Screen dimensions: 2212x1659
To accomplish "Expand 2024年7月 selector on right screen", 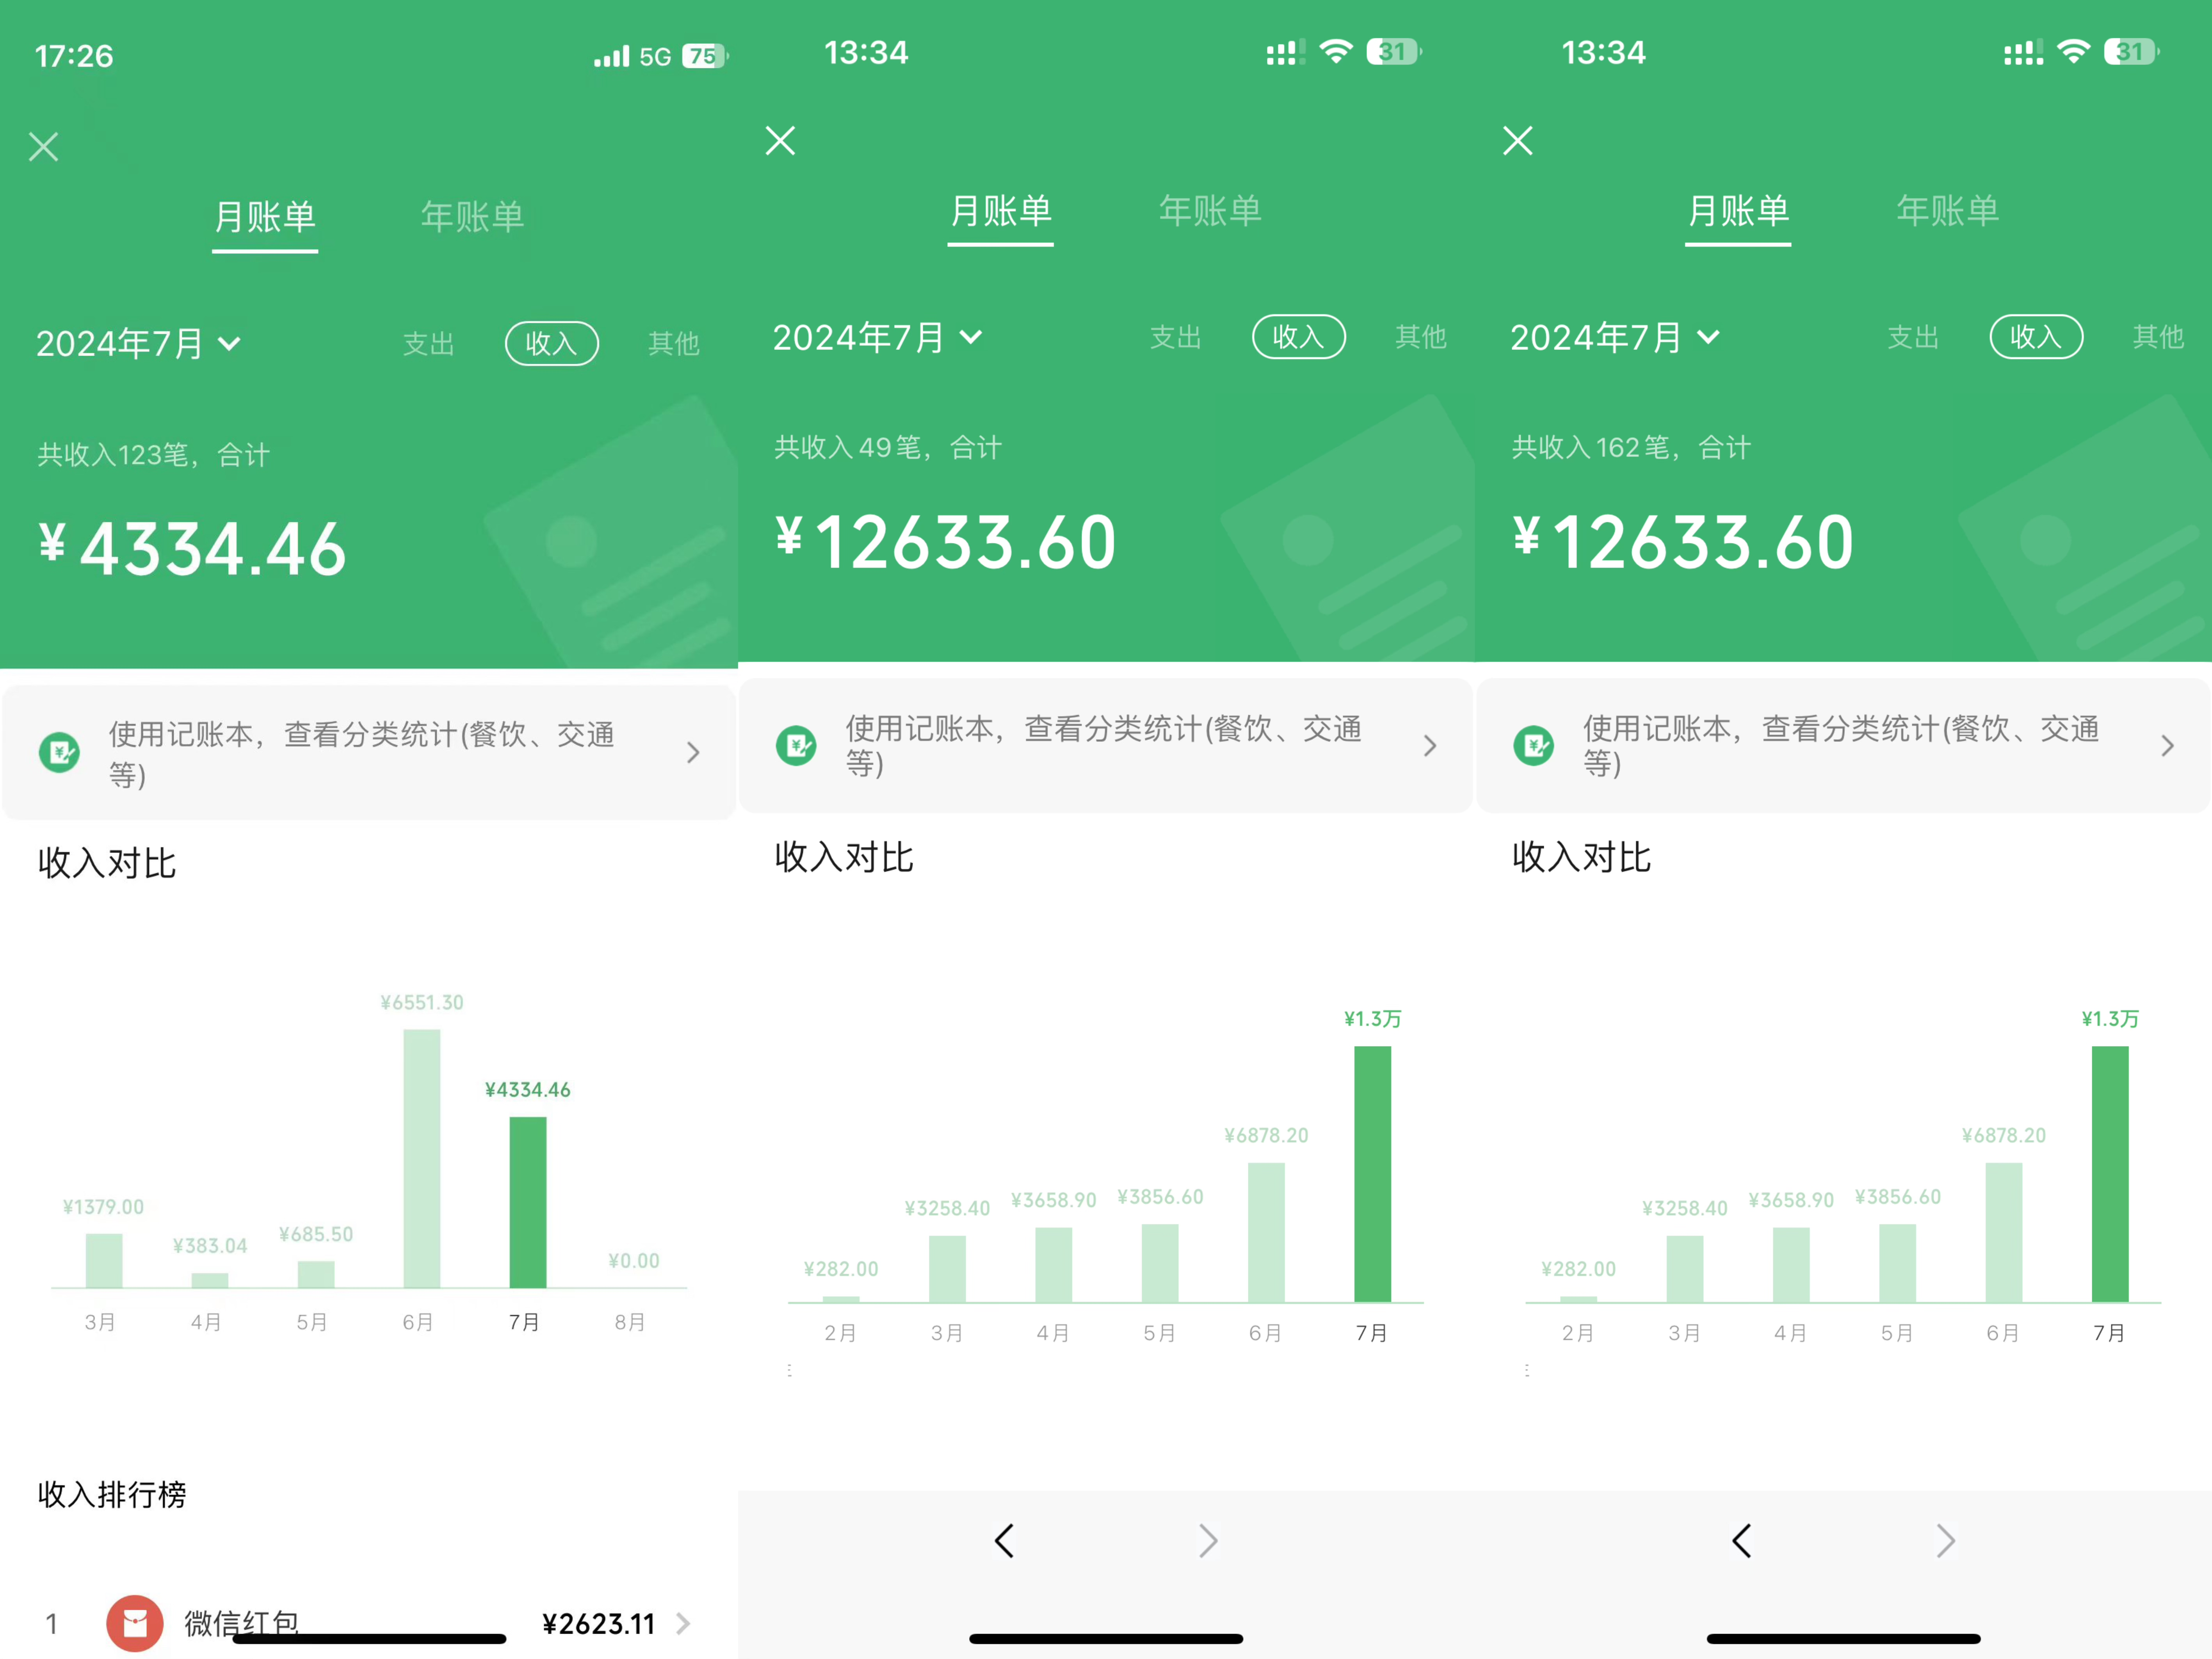I will pos(1614,337).
